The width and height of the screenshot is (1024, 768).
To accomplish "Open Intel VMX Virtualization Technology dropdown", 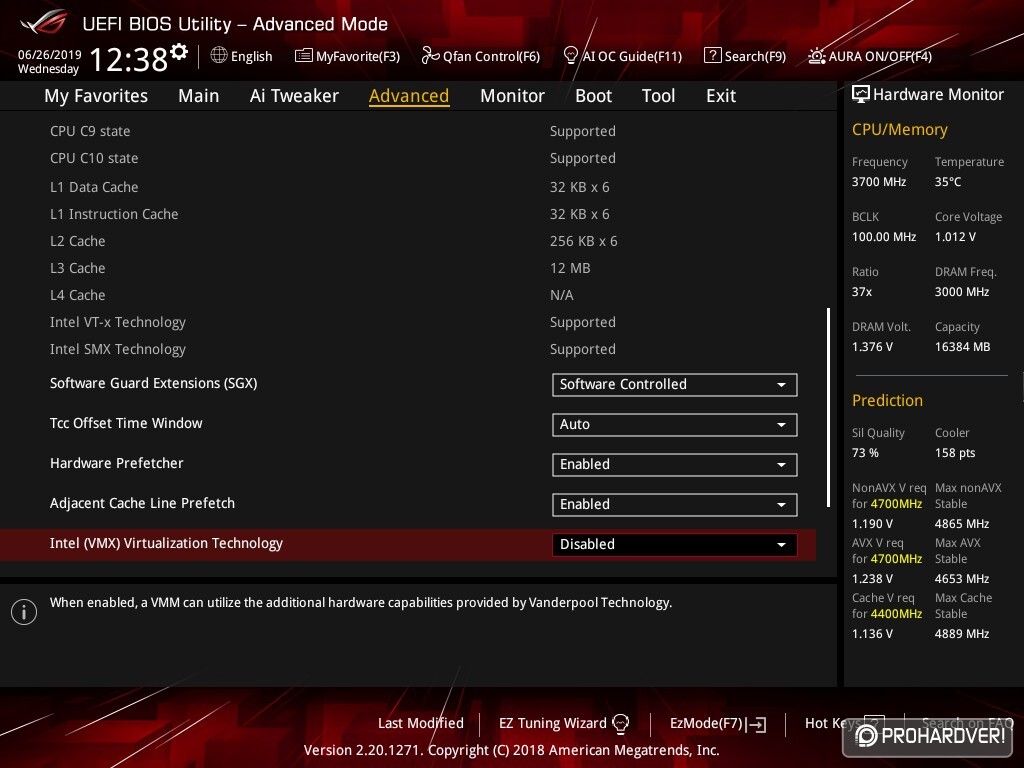I will [x=675, y=545].
